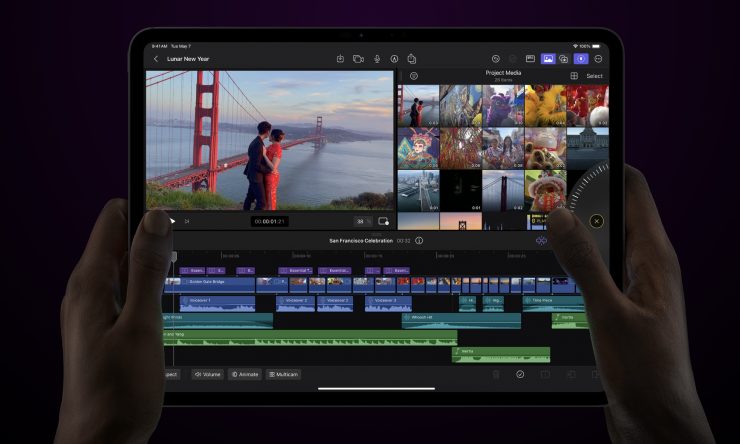Click the timecode display field
Screen dimensions: 740x444
click(269, 221)
